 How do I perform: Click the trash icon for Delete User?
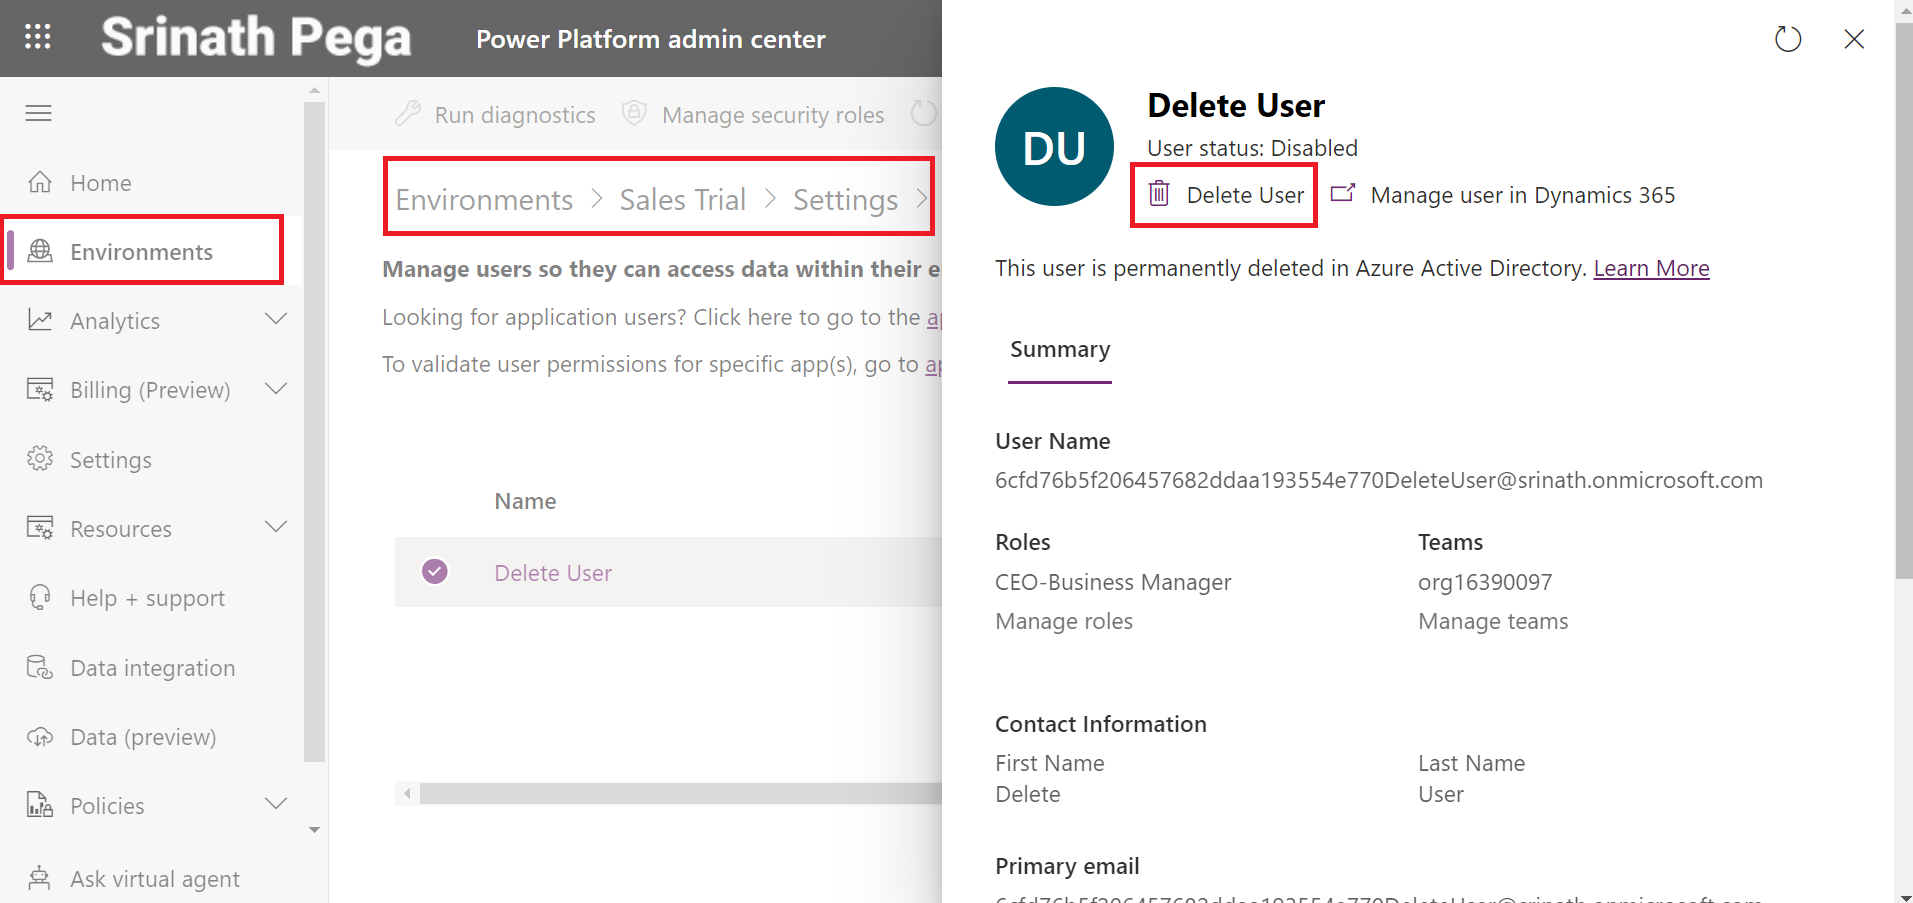pyautogui.click(x=1158, y=194)
